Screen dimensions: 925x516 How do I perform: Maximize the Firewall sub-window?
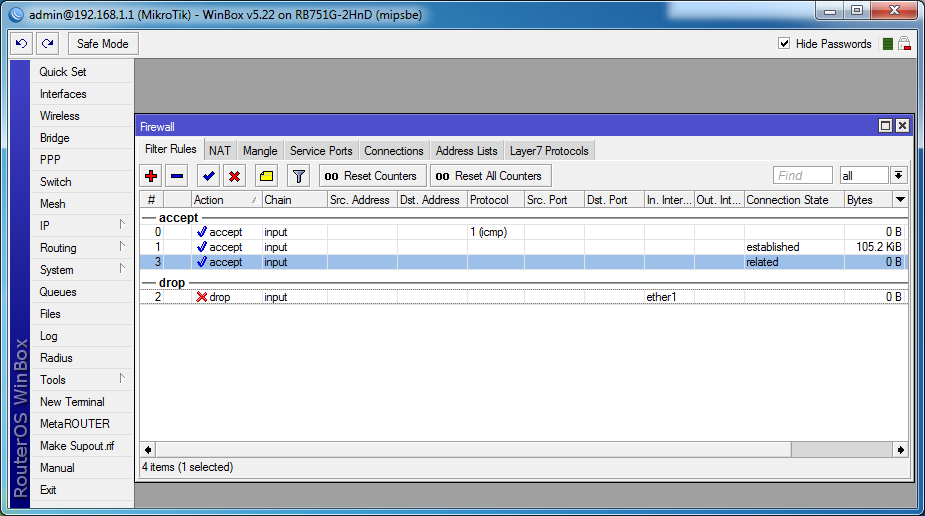pos(885,126)
